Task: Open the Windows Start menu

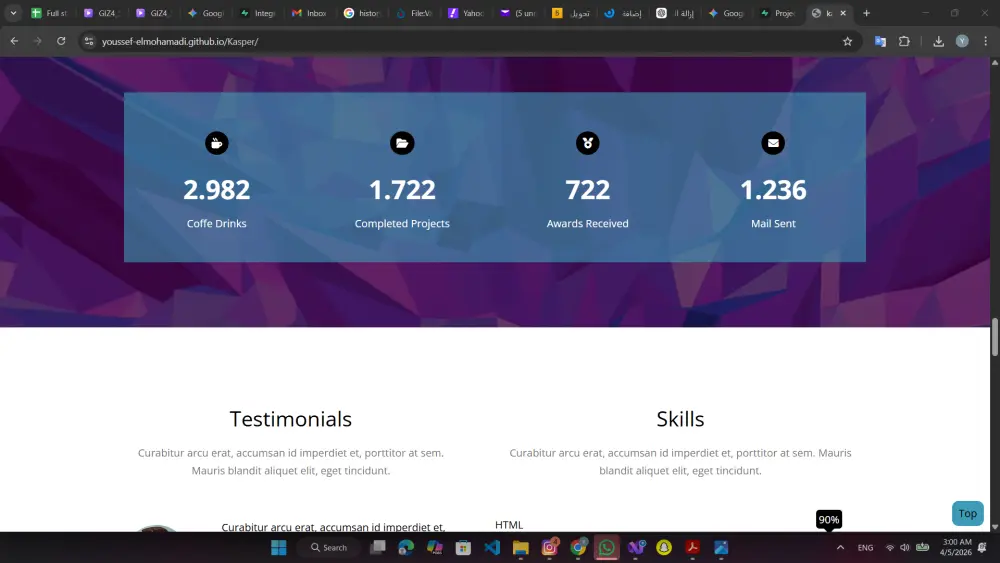Action: click(279, 548)
